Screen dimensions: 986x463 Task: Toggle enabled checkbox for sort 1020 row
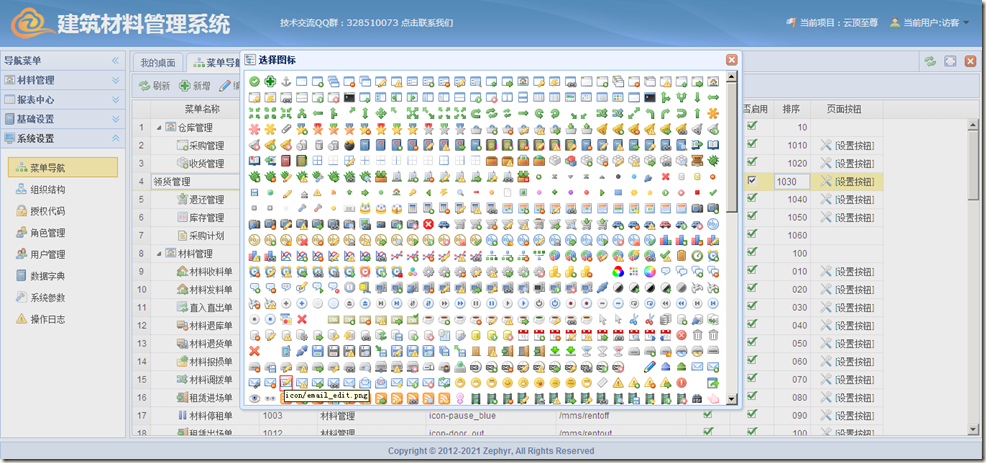(751, 162)
